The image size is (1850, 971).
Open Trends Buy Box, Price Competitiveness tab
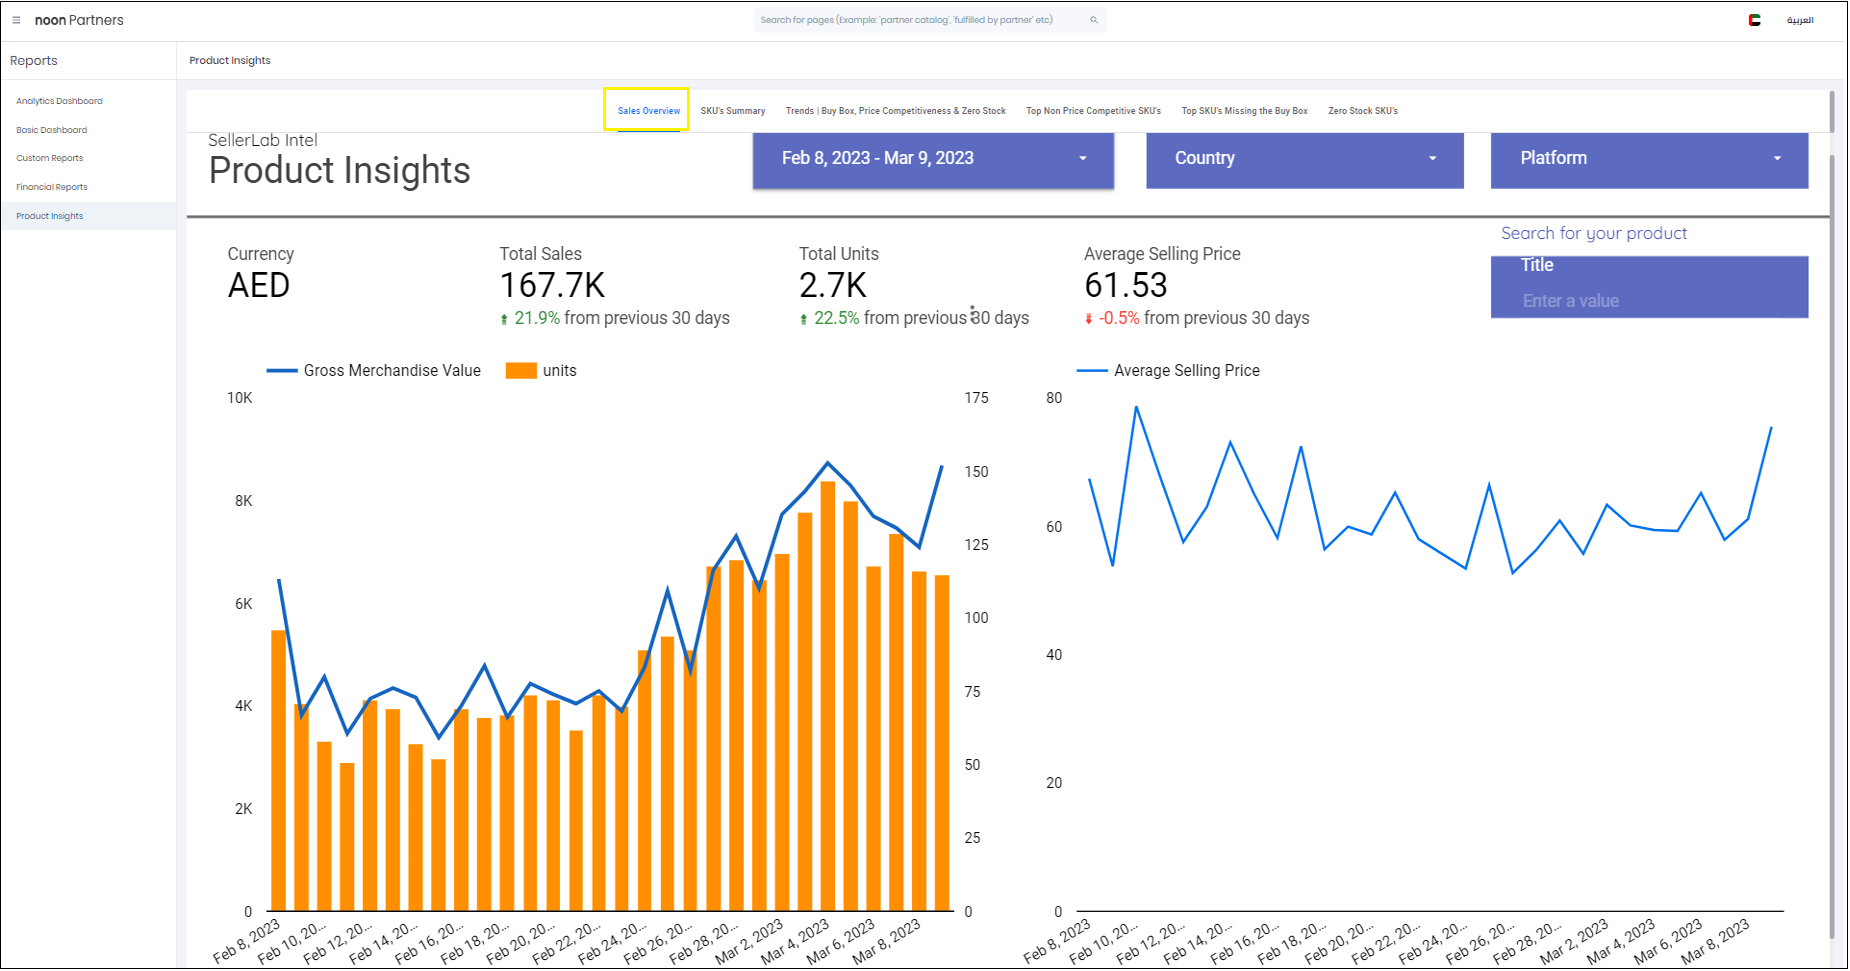click(895, 111)
